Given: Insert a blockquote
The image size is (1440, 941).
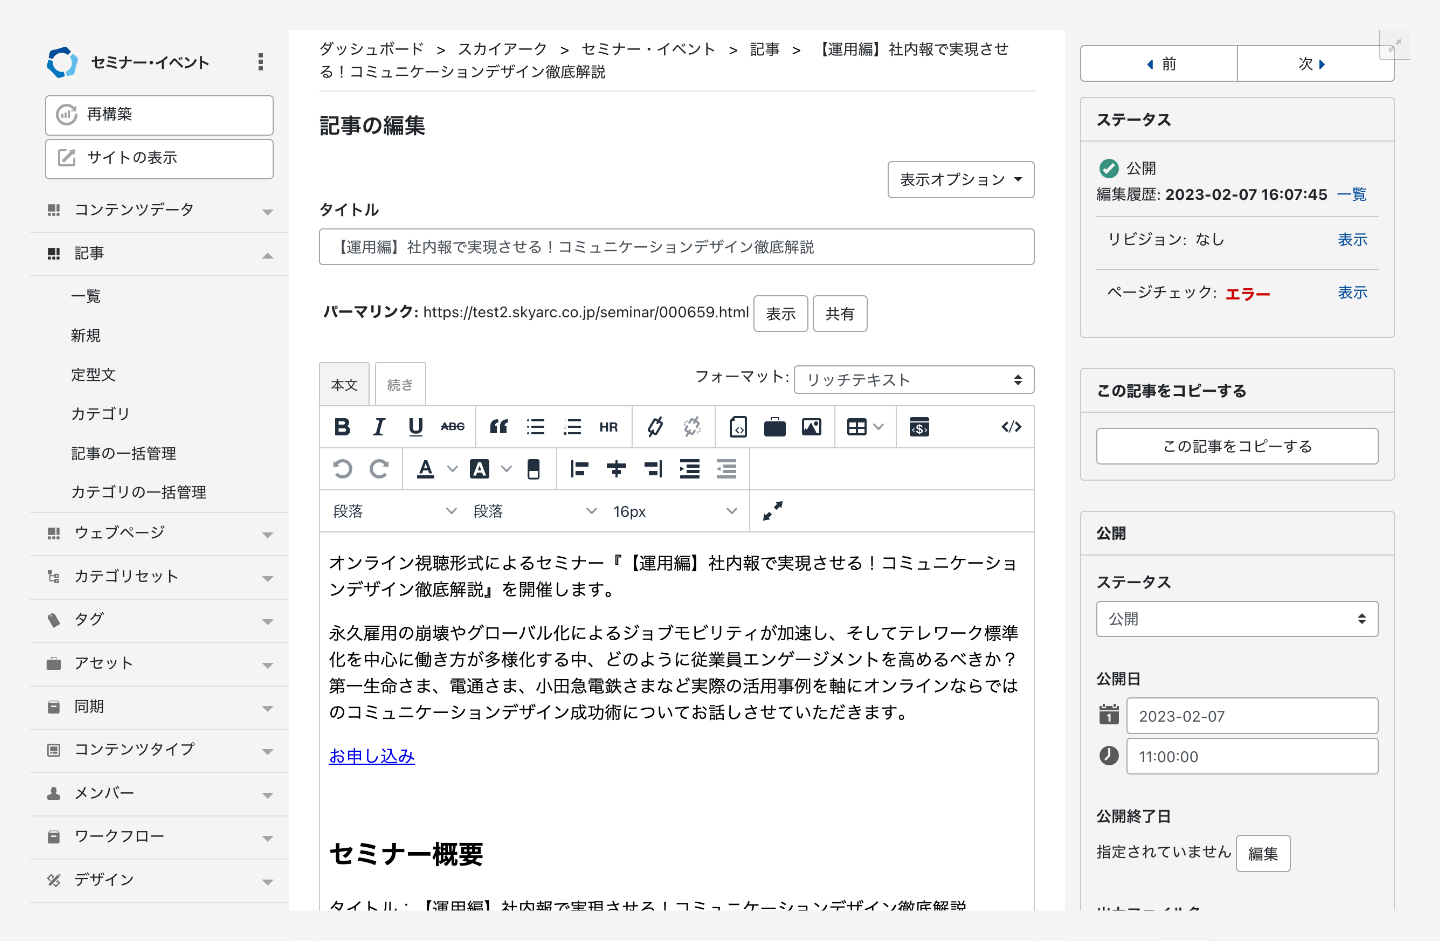Looking at the screenshot, I should [499, 427].
